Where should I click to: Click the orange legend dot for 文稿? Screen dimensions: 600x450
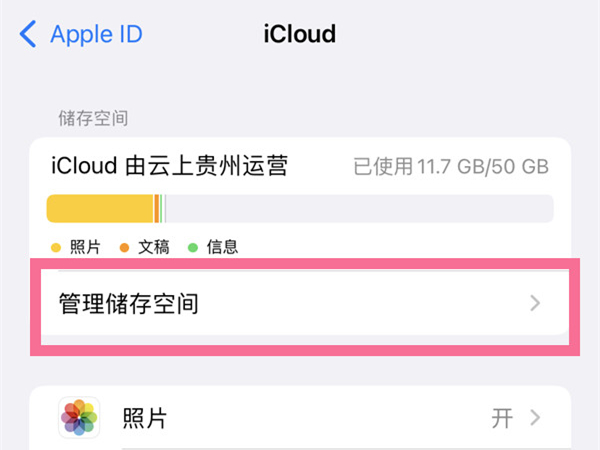pos(124,247)
